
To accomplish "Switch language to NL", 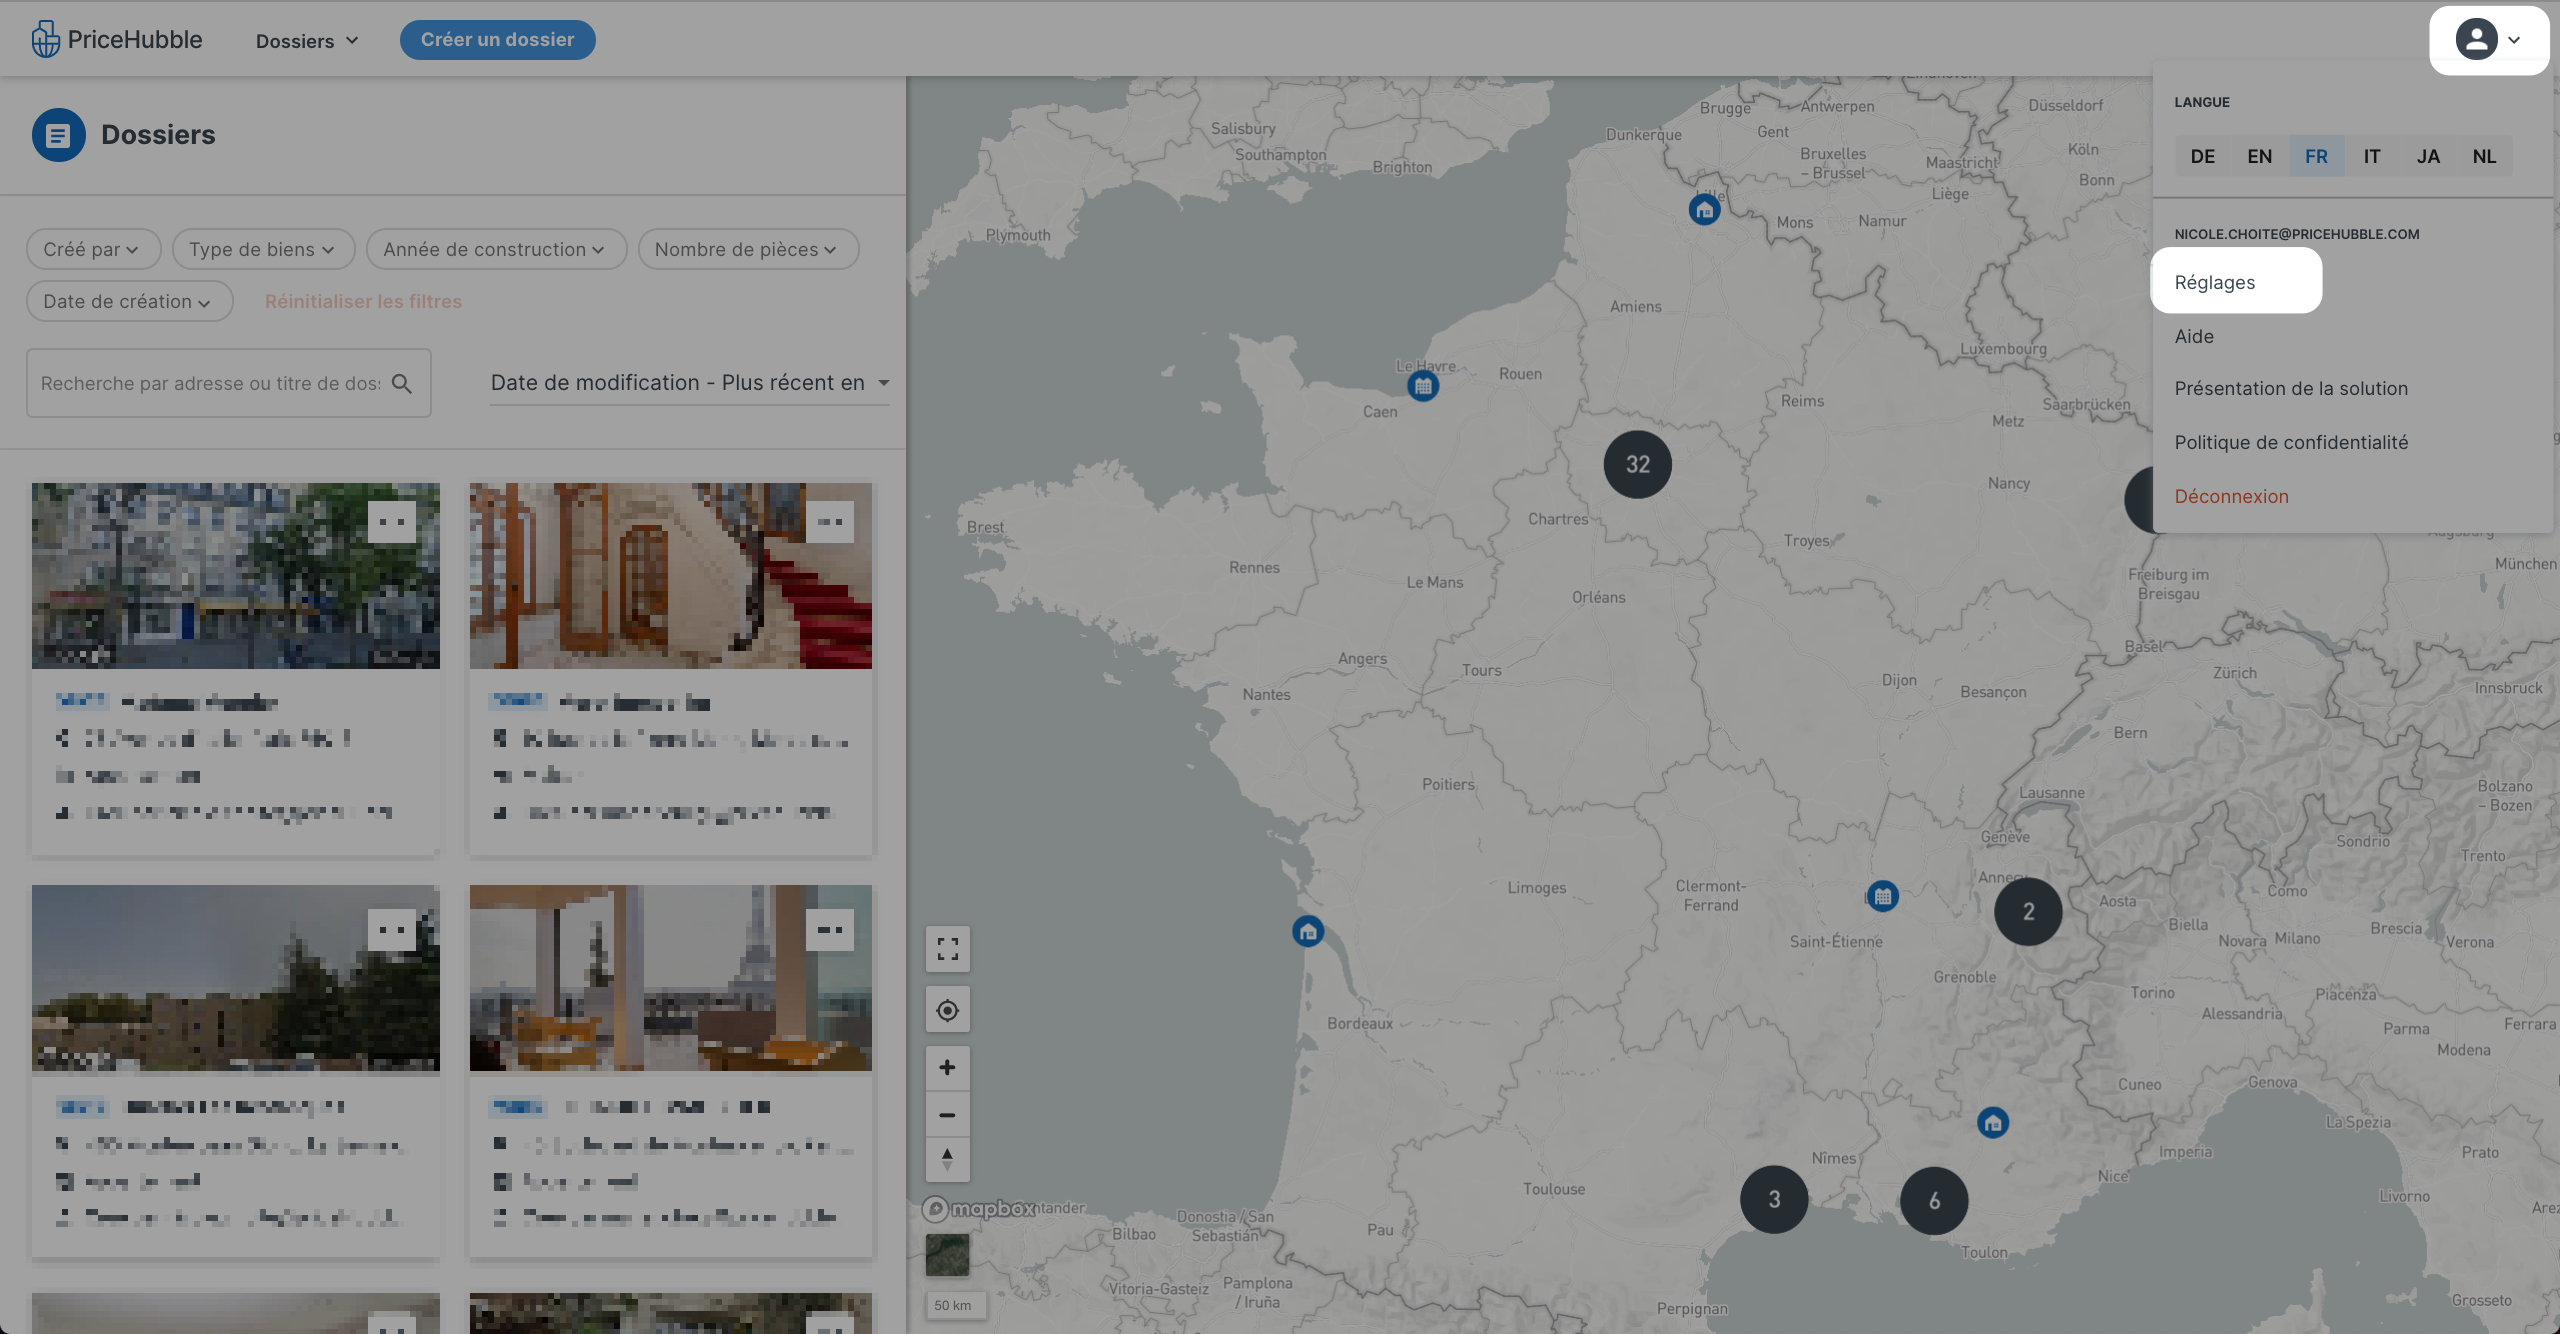I will (x=2484, y=156).
